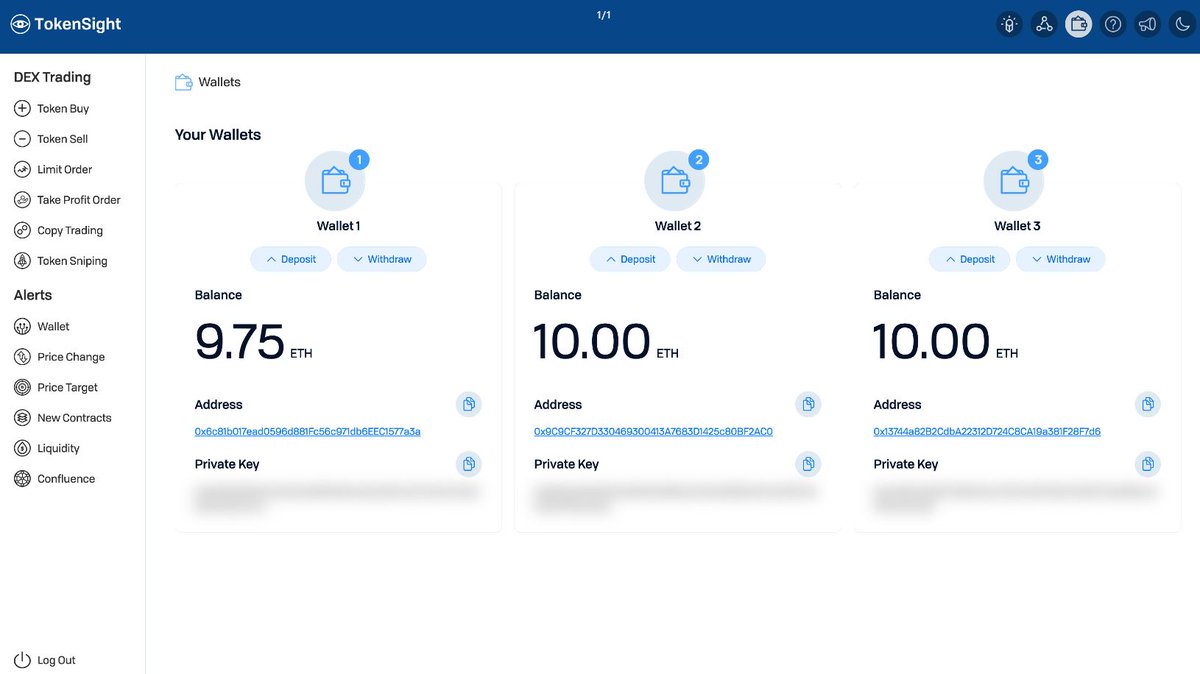Copy Wallet 2 private key
1200x674 pixels.
click(x=808, y=464)
